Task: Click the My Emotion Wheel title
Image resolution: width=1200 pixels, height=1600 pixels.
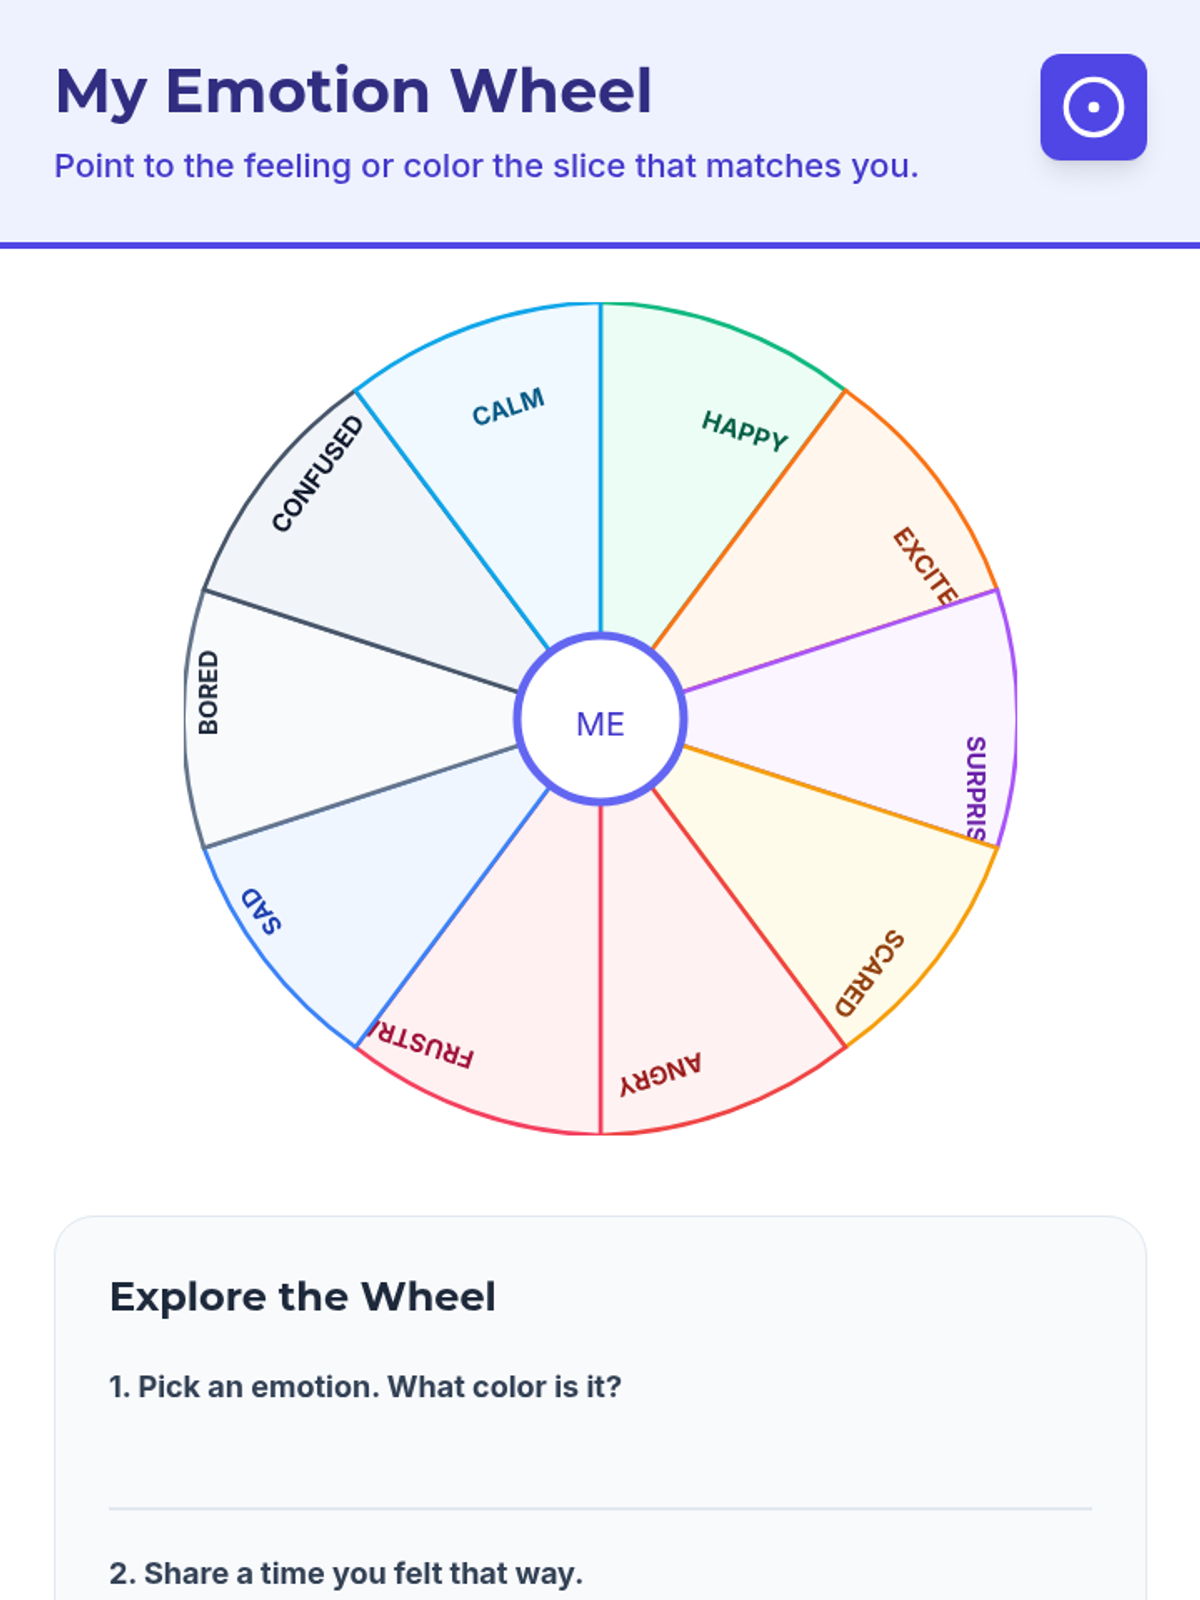Action: pos(354,92)
